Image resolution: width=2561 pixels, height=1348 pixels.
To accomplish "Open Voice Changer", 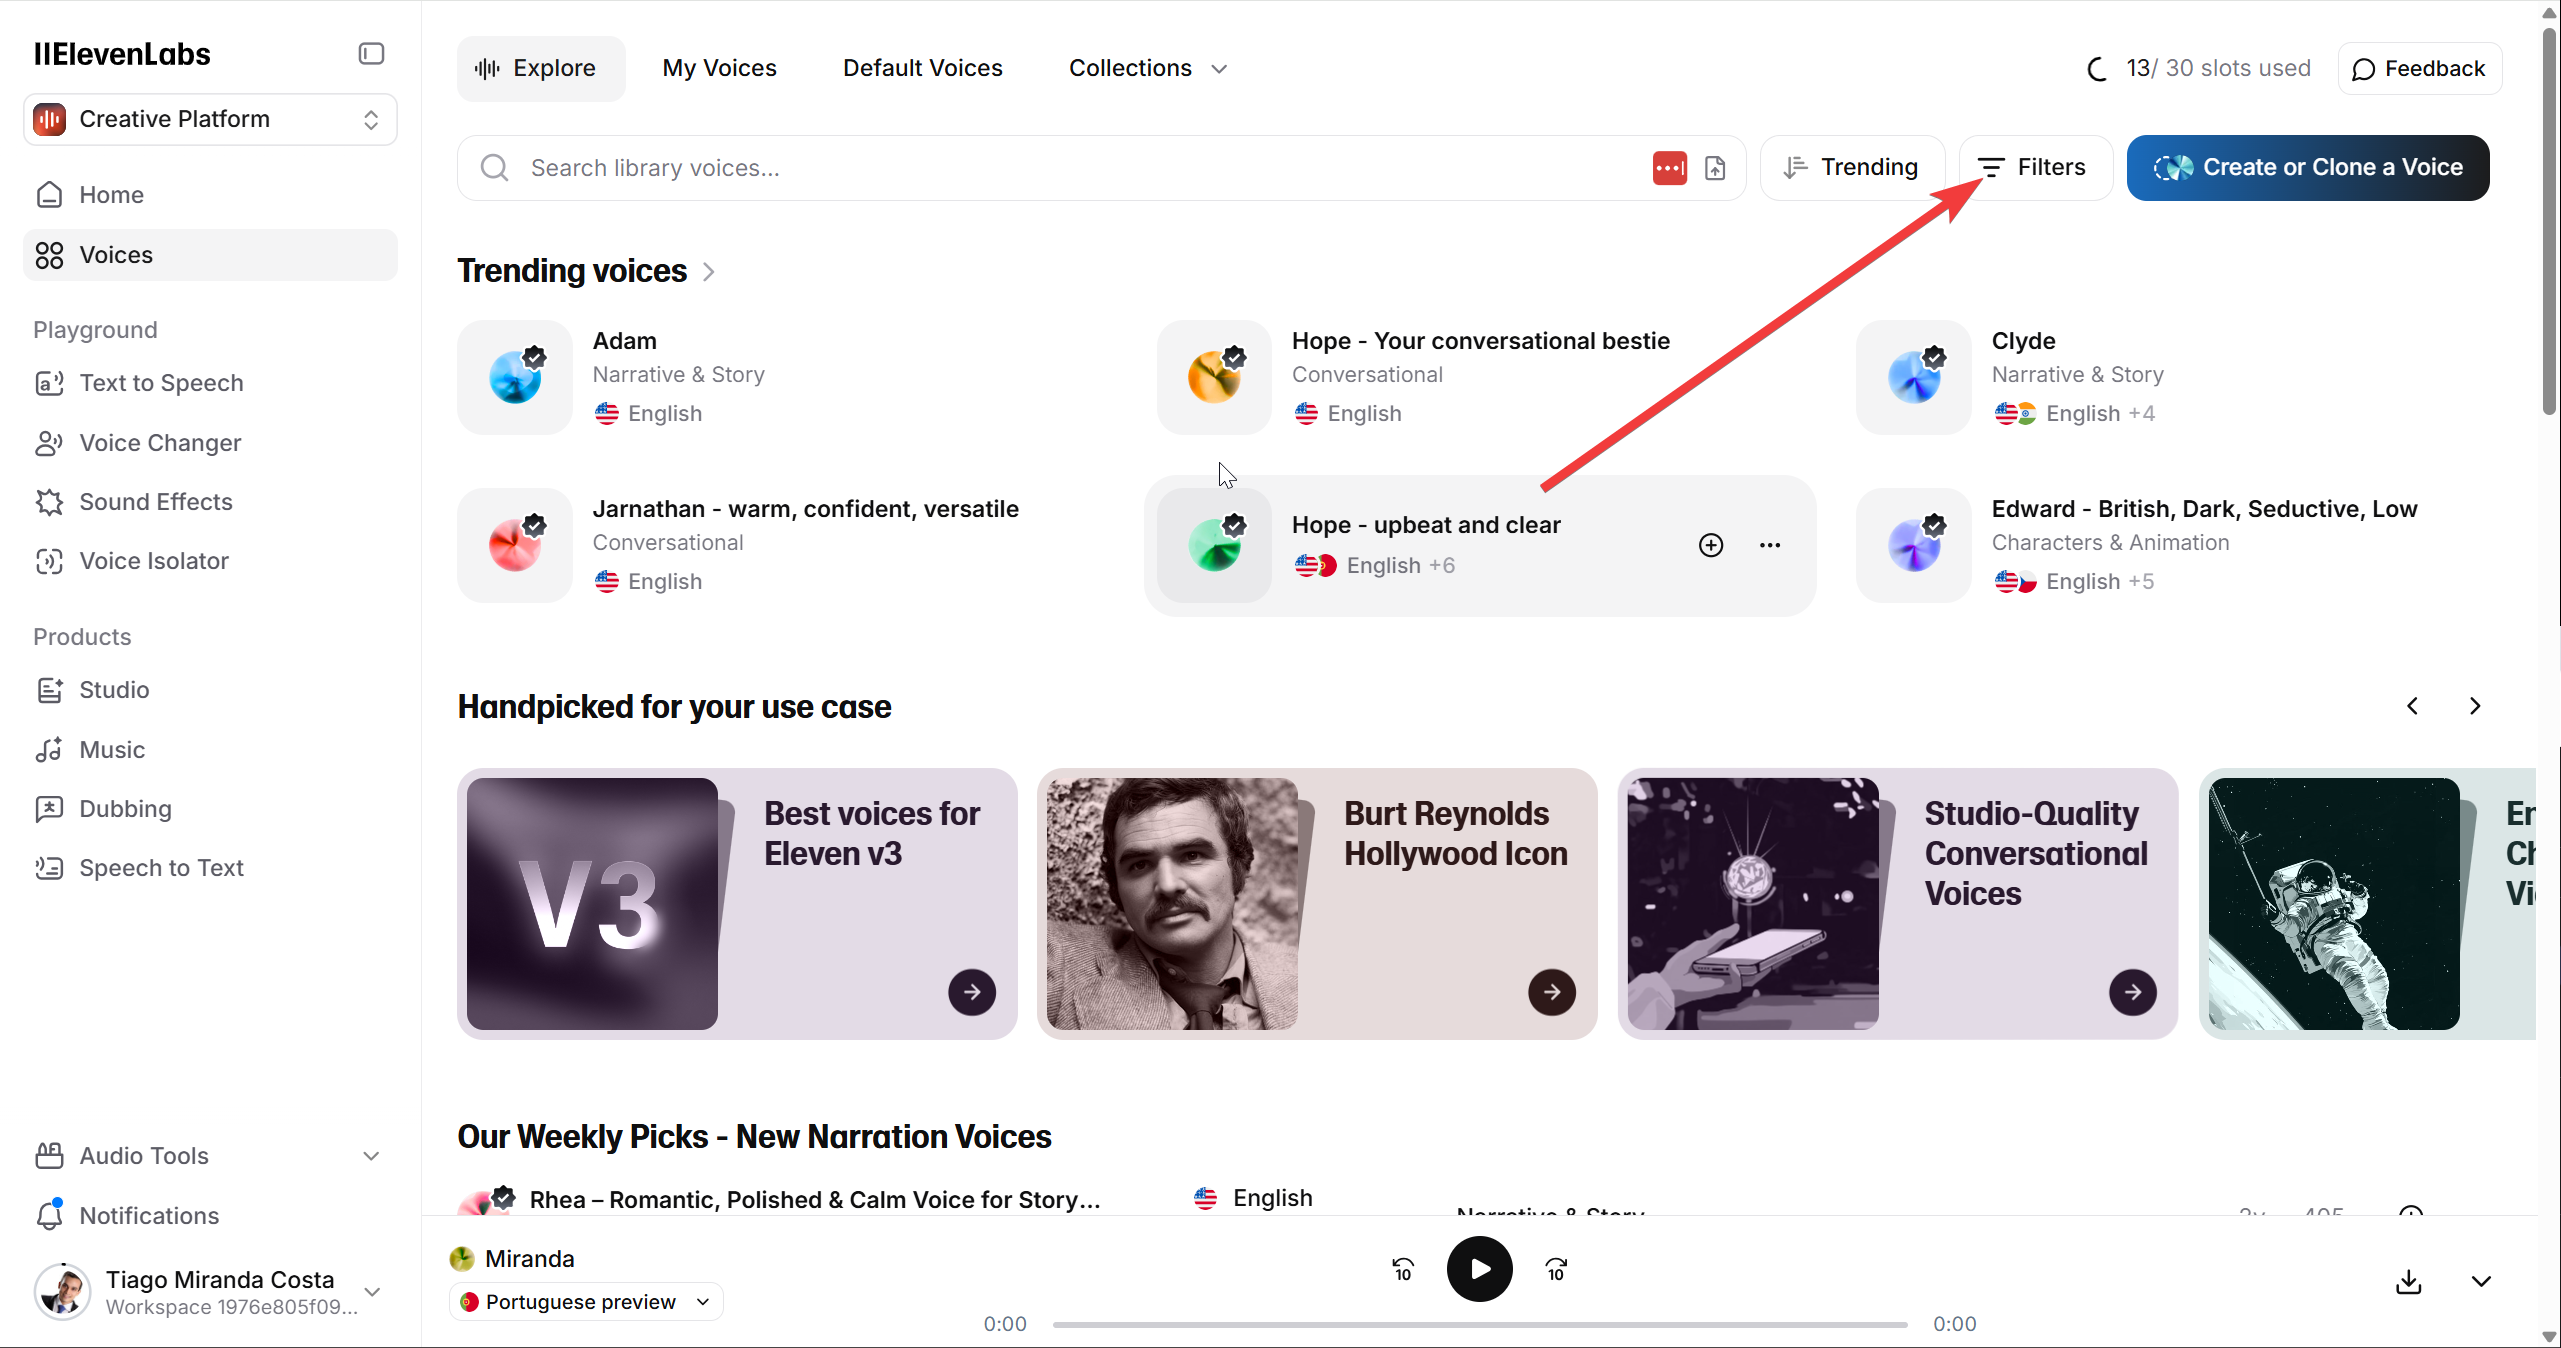I will tap(210, 443).
